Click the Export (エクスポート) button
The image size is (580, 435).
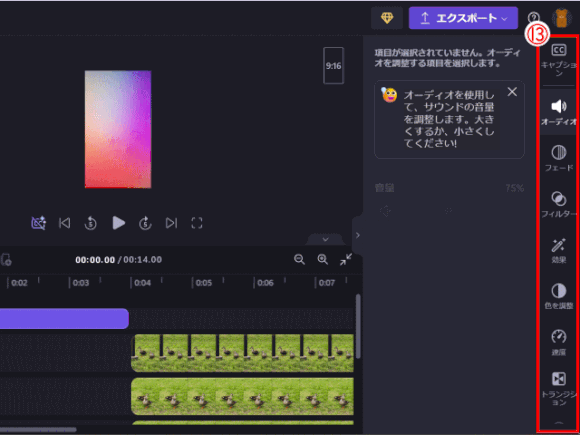pos(463,18)
